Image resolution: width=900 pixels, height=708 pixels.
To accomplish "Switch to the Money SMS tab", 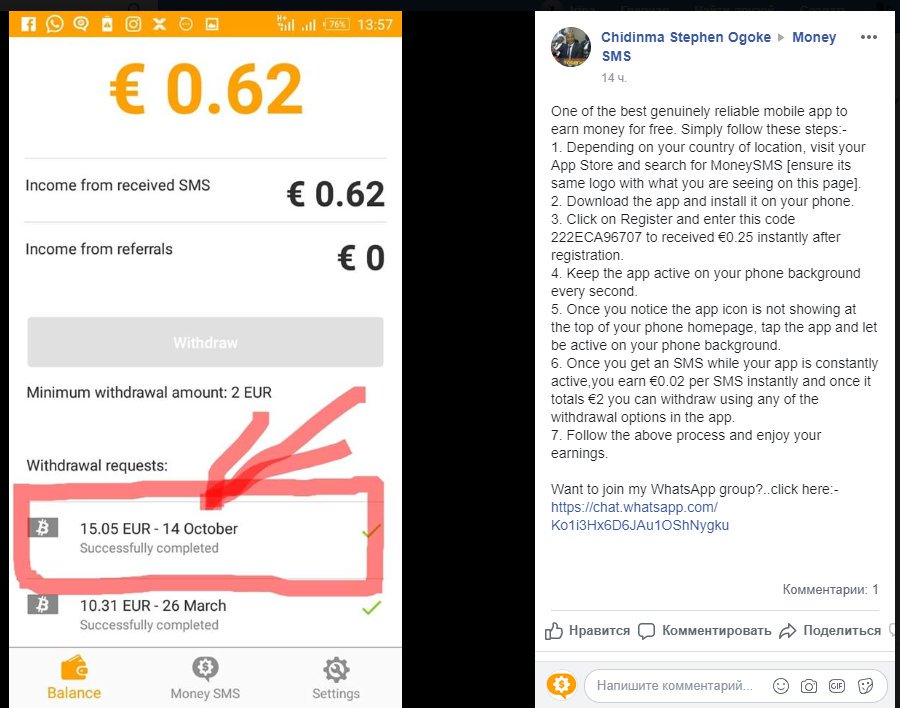I will point(205,678).
